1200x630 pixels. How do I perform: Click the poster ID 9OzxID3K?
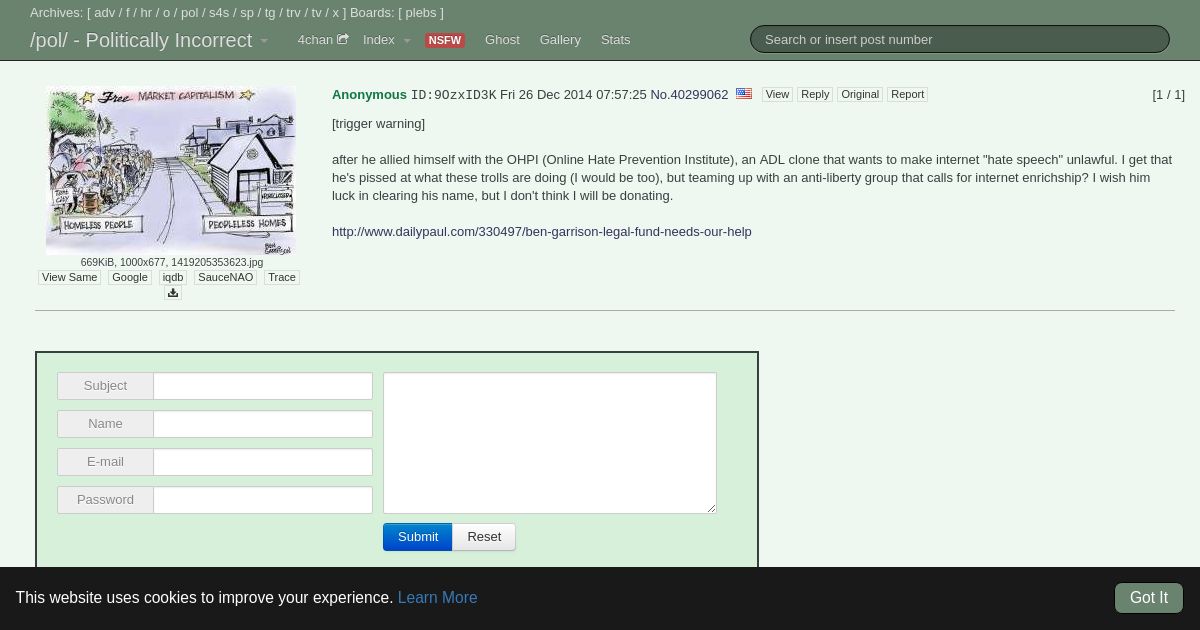pos(454,95)
